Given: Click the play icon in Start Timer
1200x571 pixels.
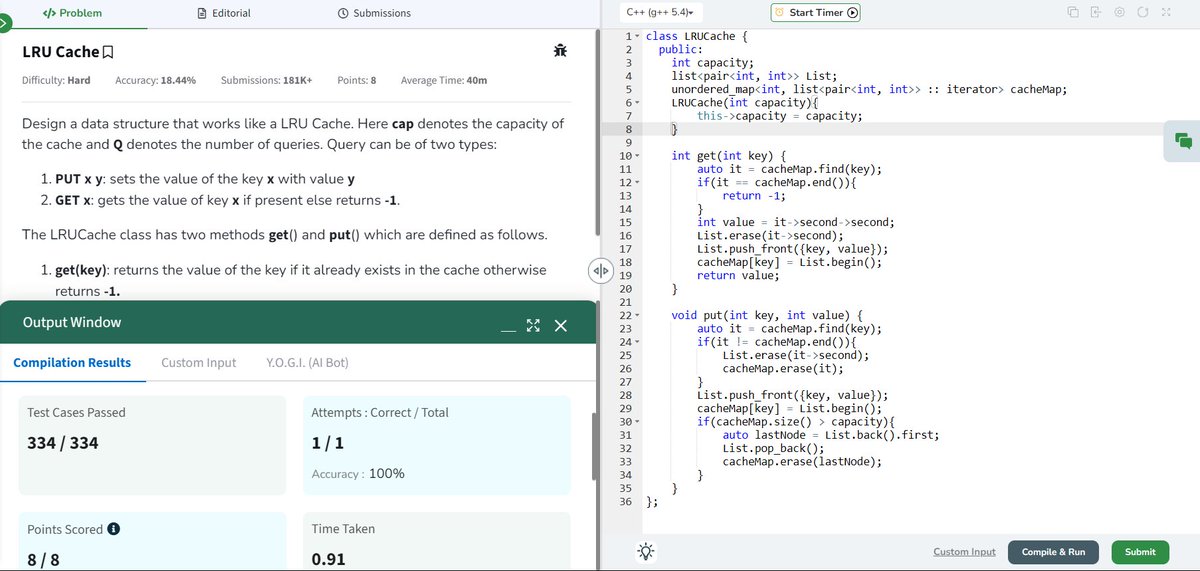Looking at the screenshot, I should coord(852,13).
